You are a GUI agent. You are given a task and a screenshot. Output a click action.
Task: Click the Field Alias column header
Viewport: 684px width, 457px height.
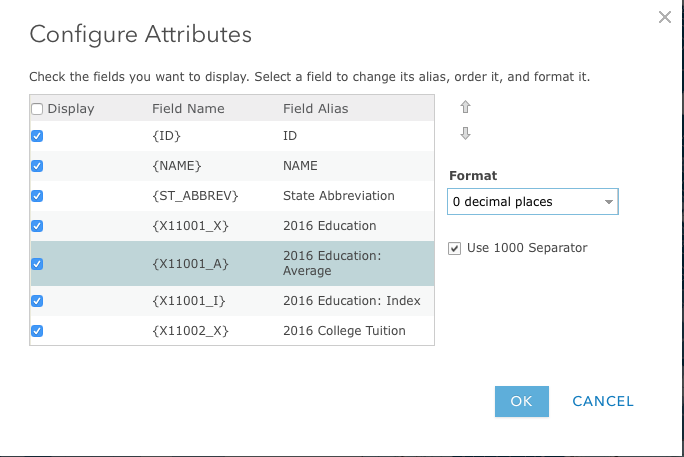point(317,109)
